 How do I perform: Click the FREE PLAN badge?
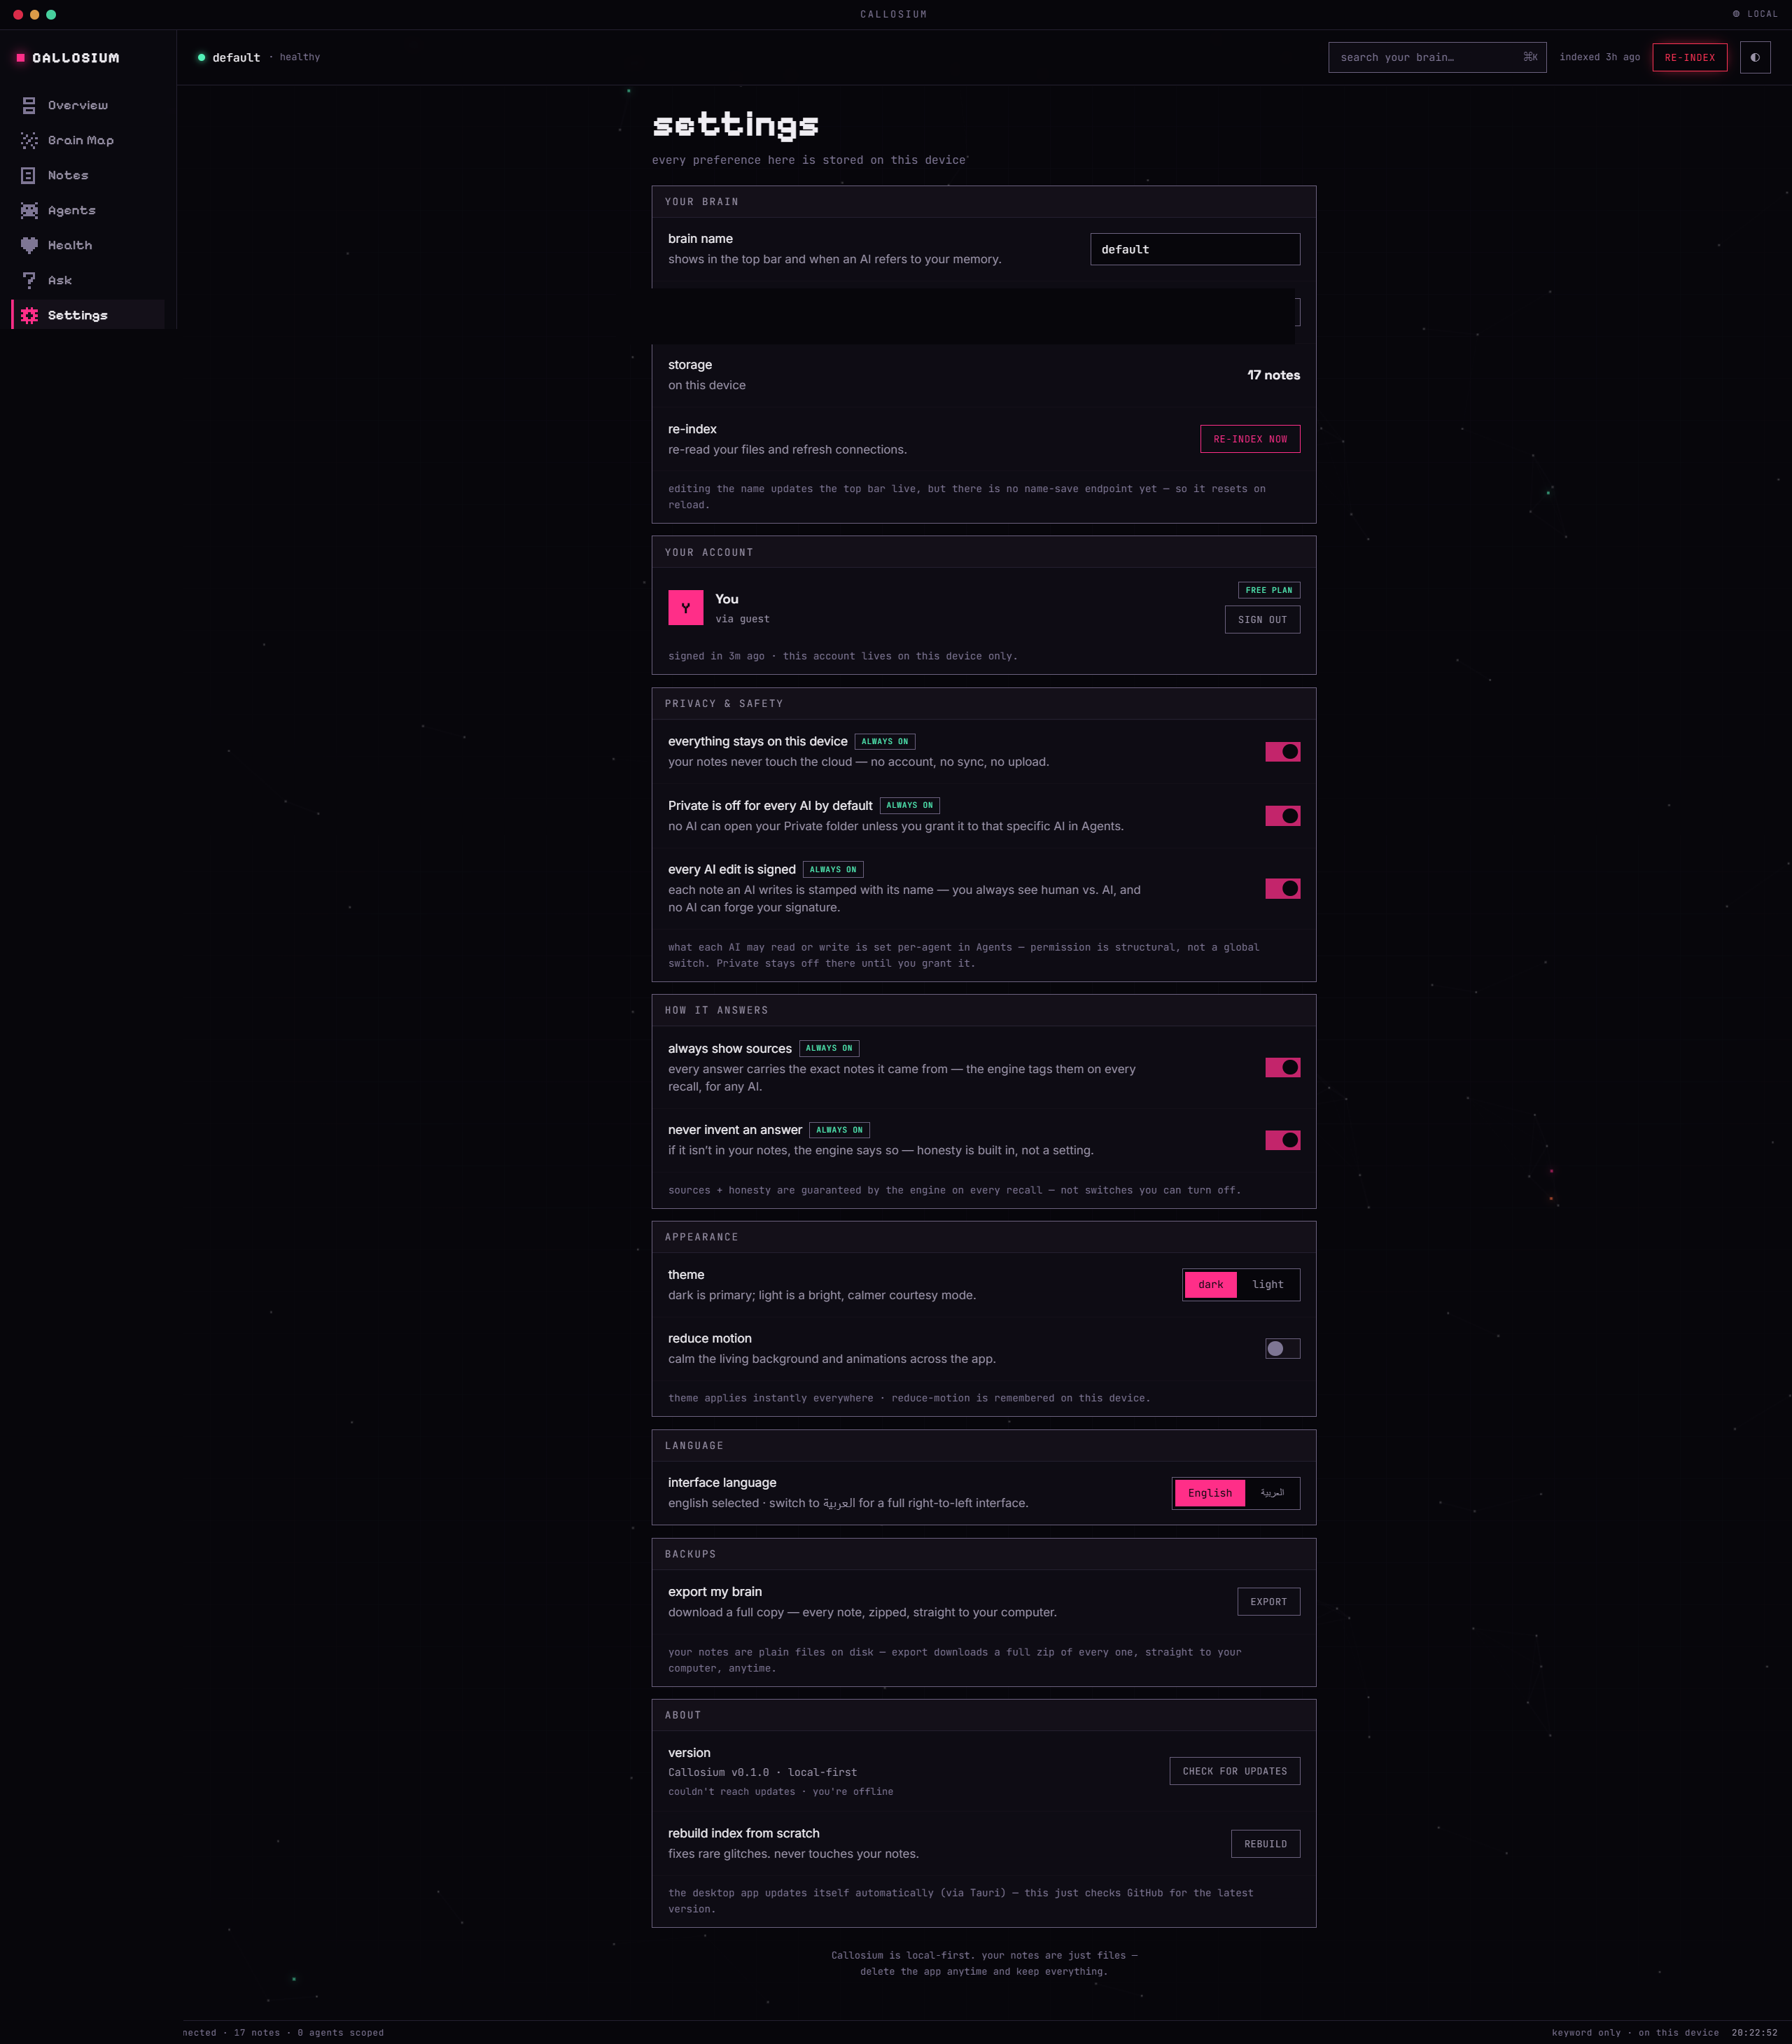tap(1269, 590)
